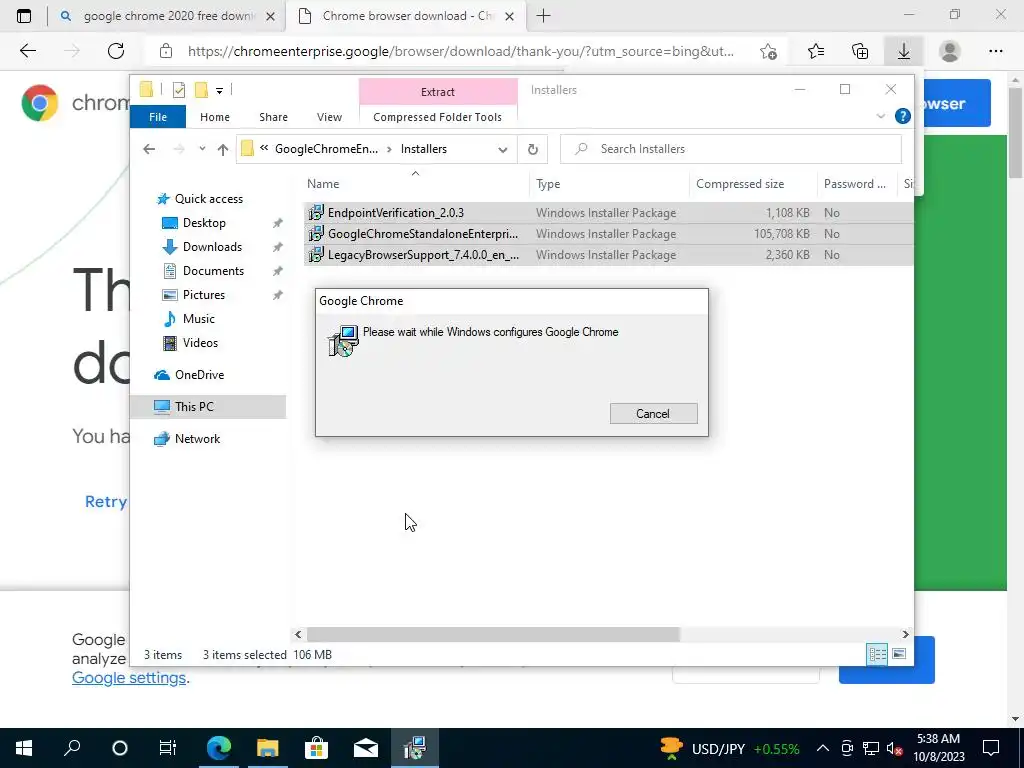This screenshot has width=1024, height=768.
Task: Click horizontal scrollbar right arrow
Action: [x=905, y=634]
